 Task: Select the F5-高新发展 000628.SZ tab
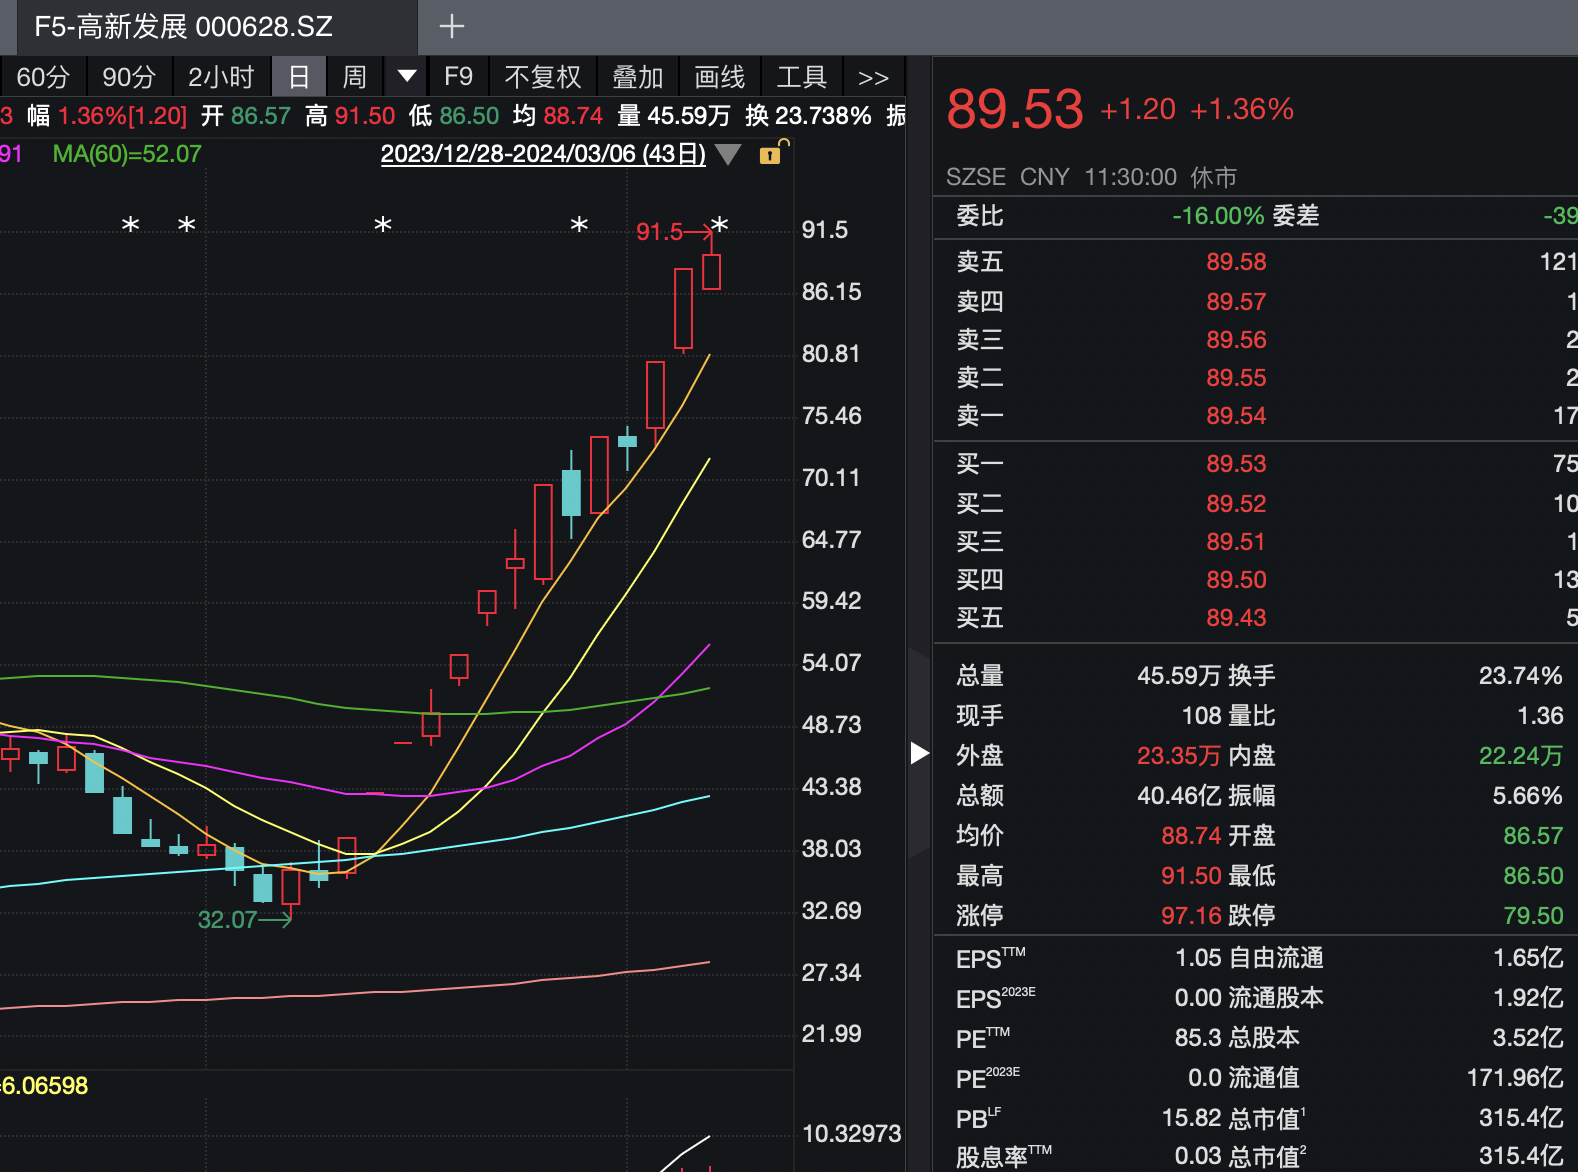183,27
